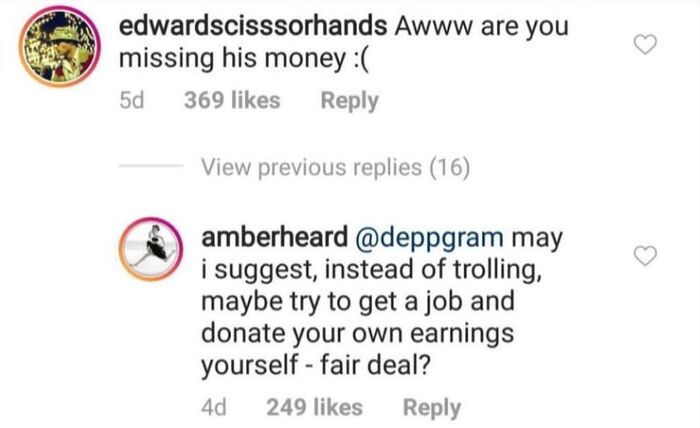Viewport: 700px width, 428px height.
Task: Reply to the edwardscisssorhands comment
Action: [350, 101]
